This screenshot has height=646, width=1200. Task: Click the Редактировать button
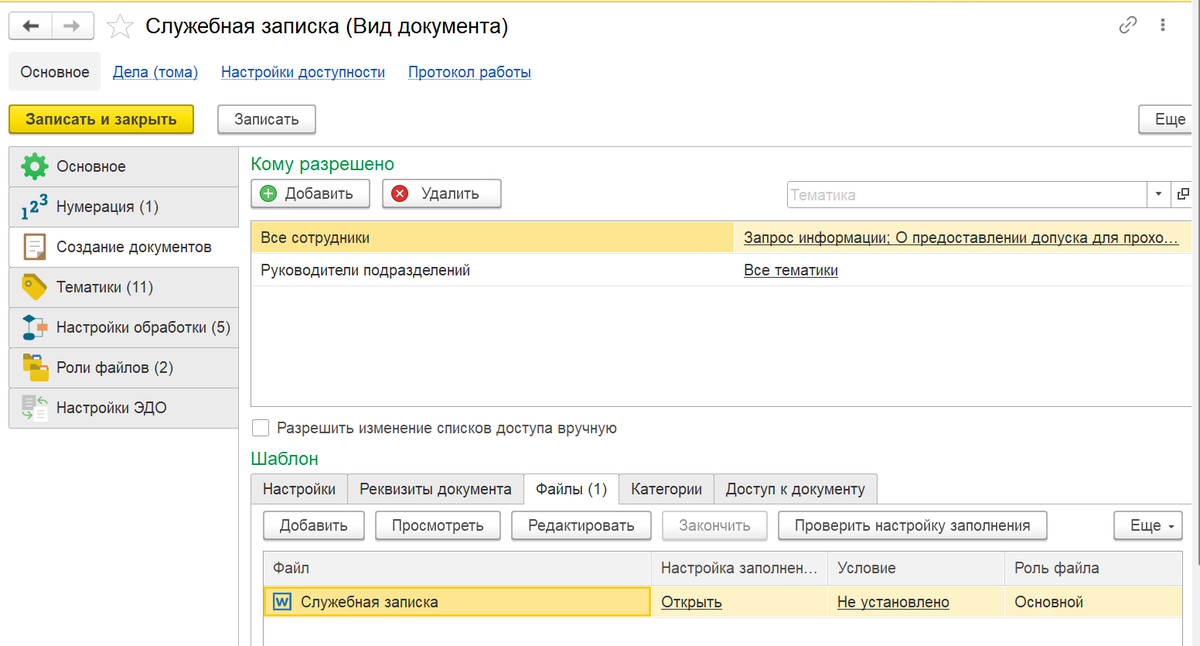click(x=581, y=525)
